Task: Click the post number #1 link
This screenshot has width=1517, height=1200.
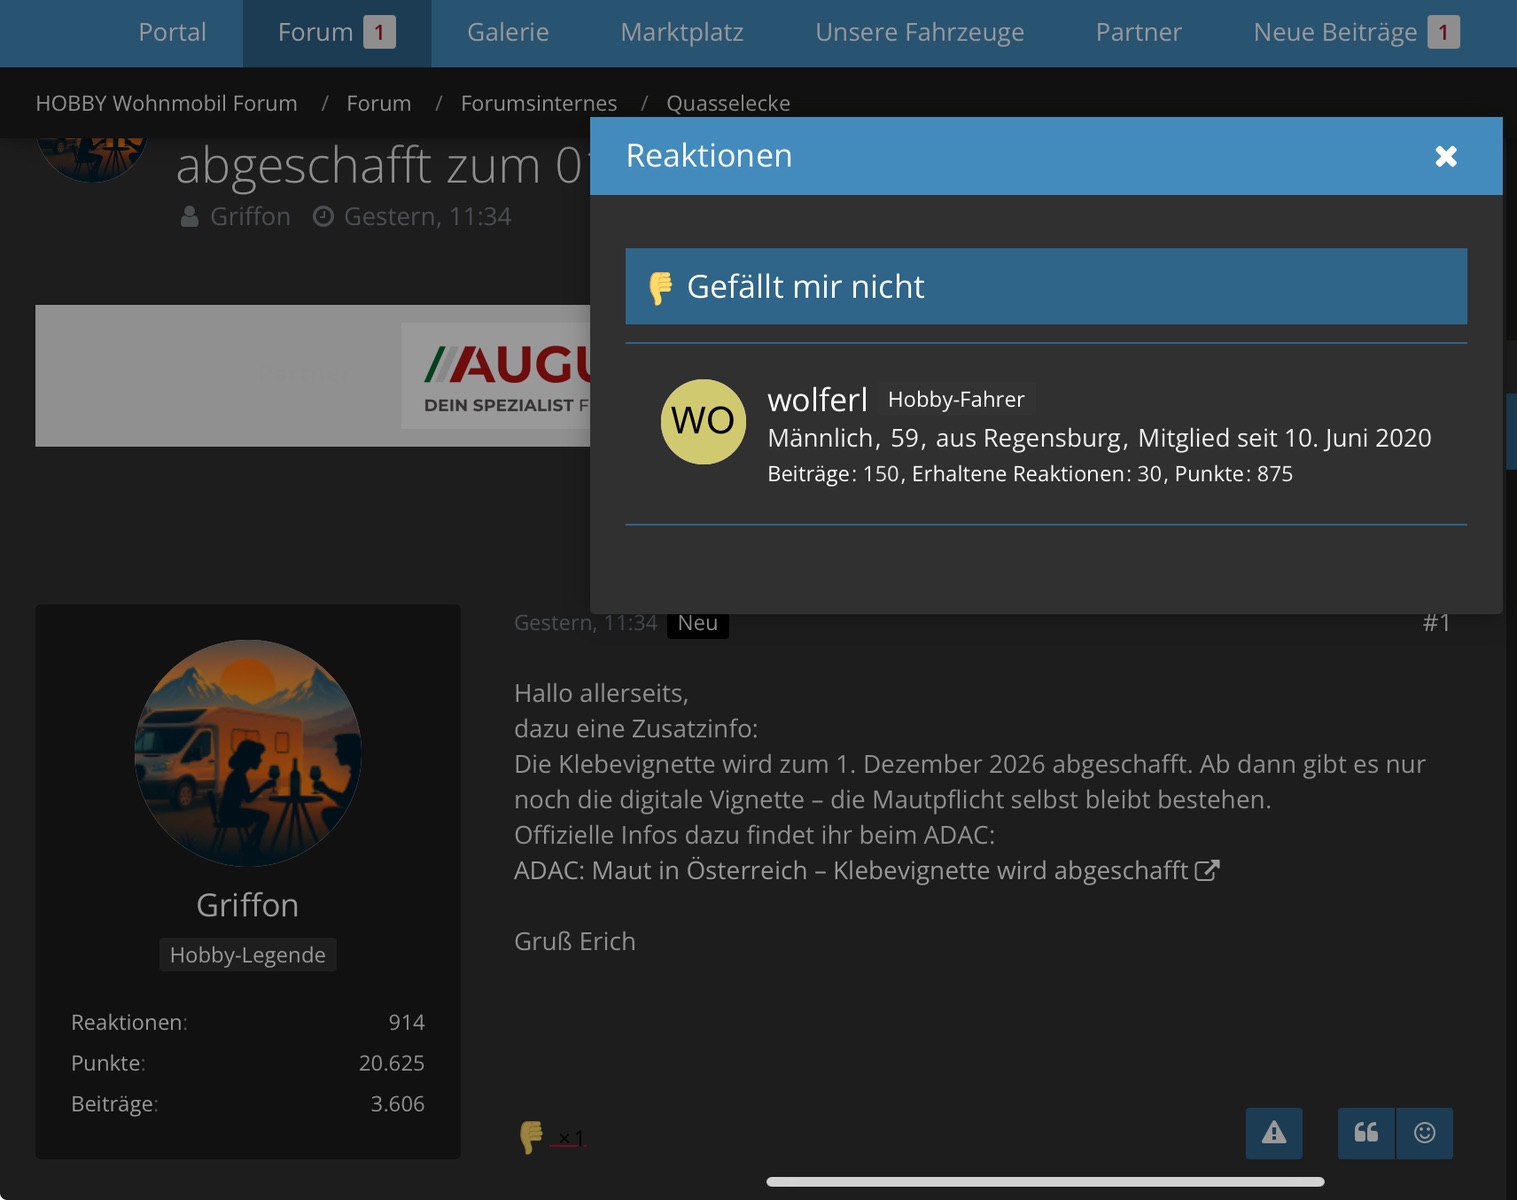Action: coord(1436,623)
